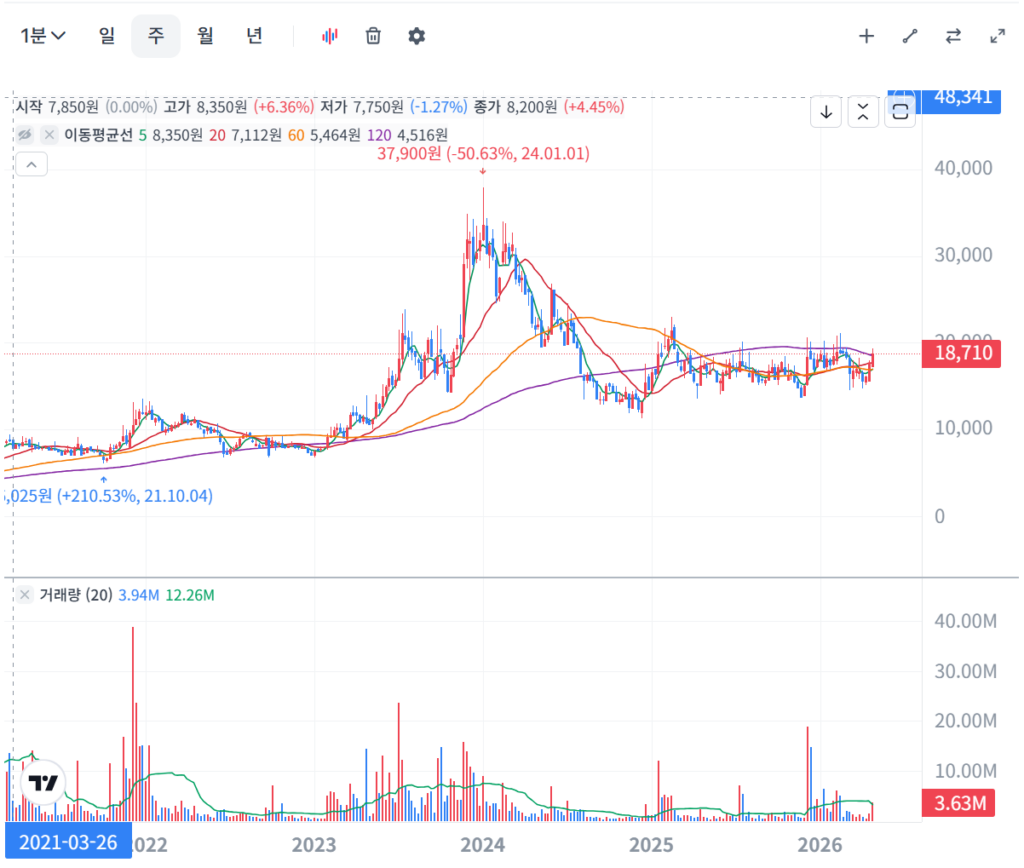Remove the 거래량 volume indicator

(24, 595)
